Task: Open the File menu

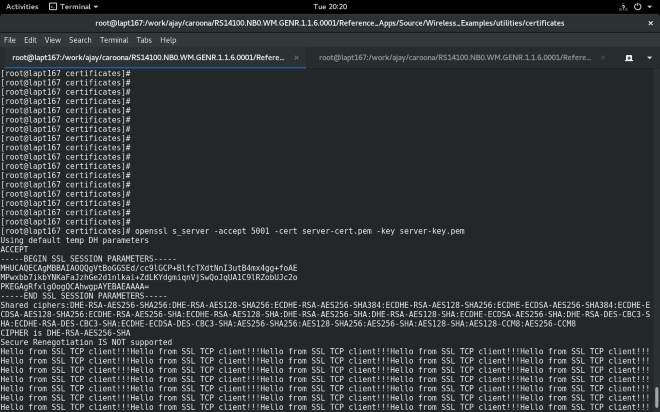Action: (9, 40)
